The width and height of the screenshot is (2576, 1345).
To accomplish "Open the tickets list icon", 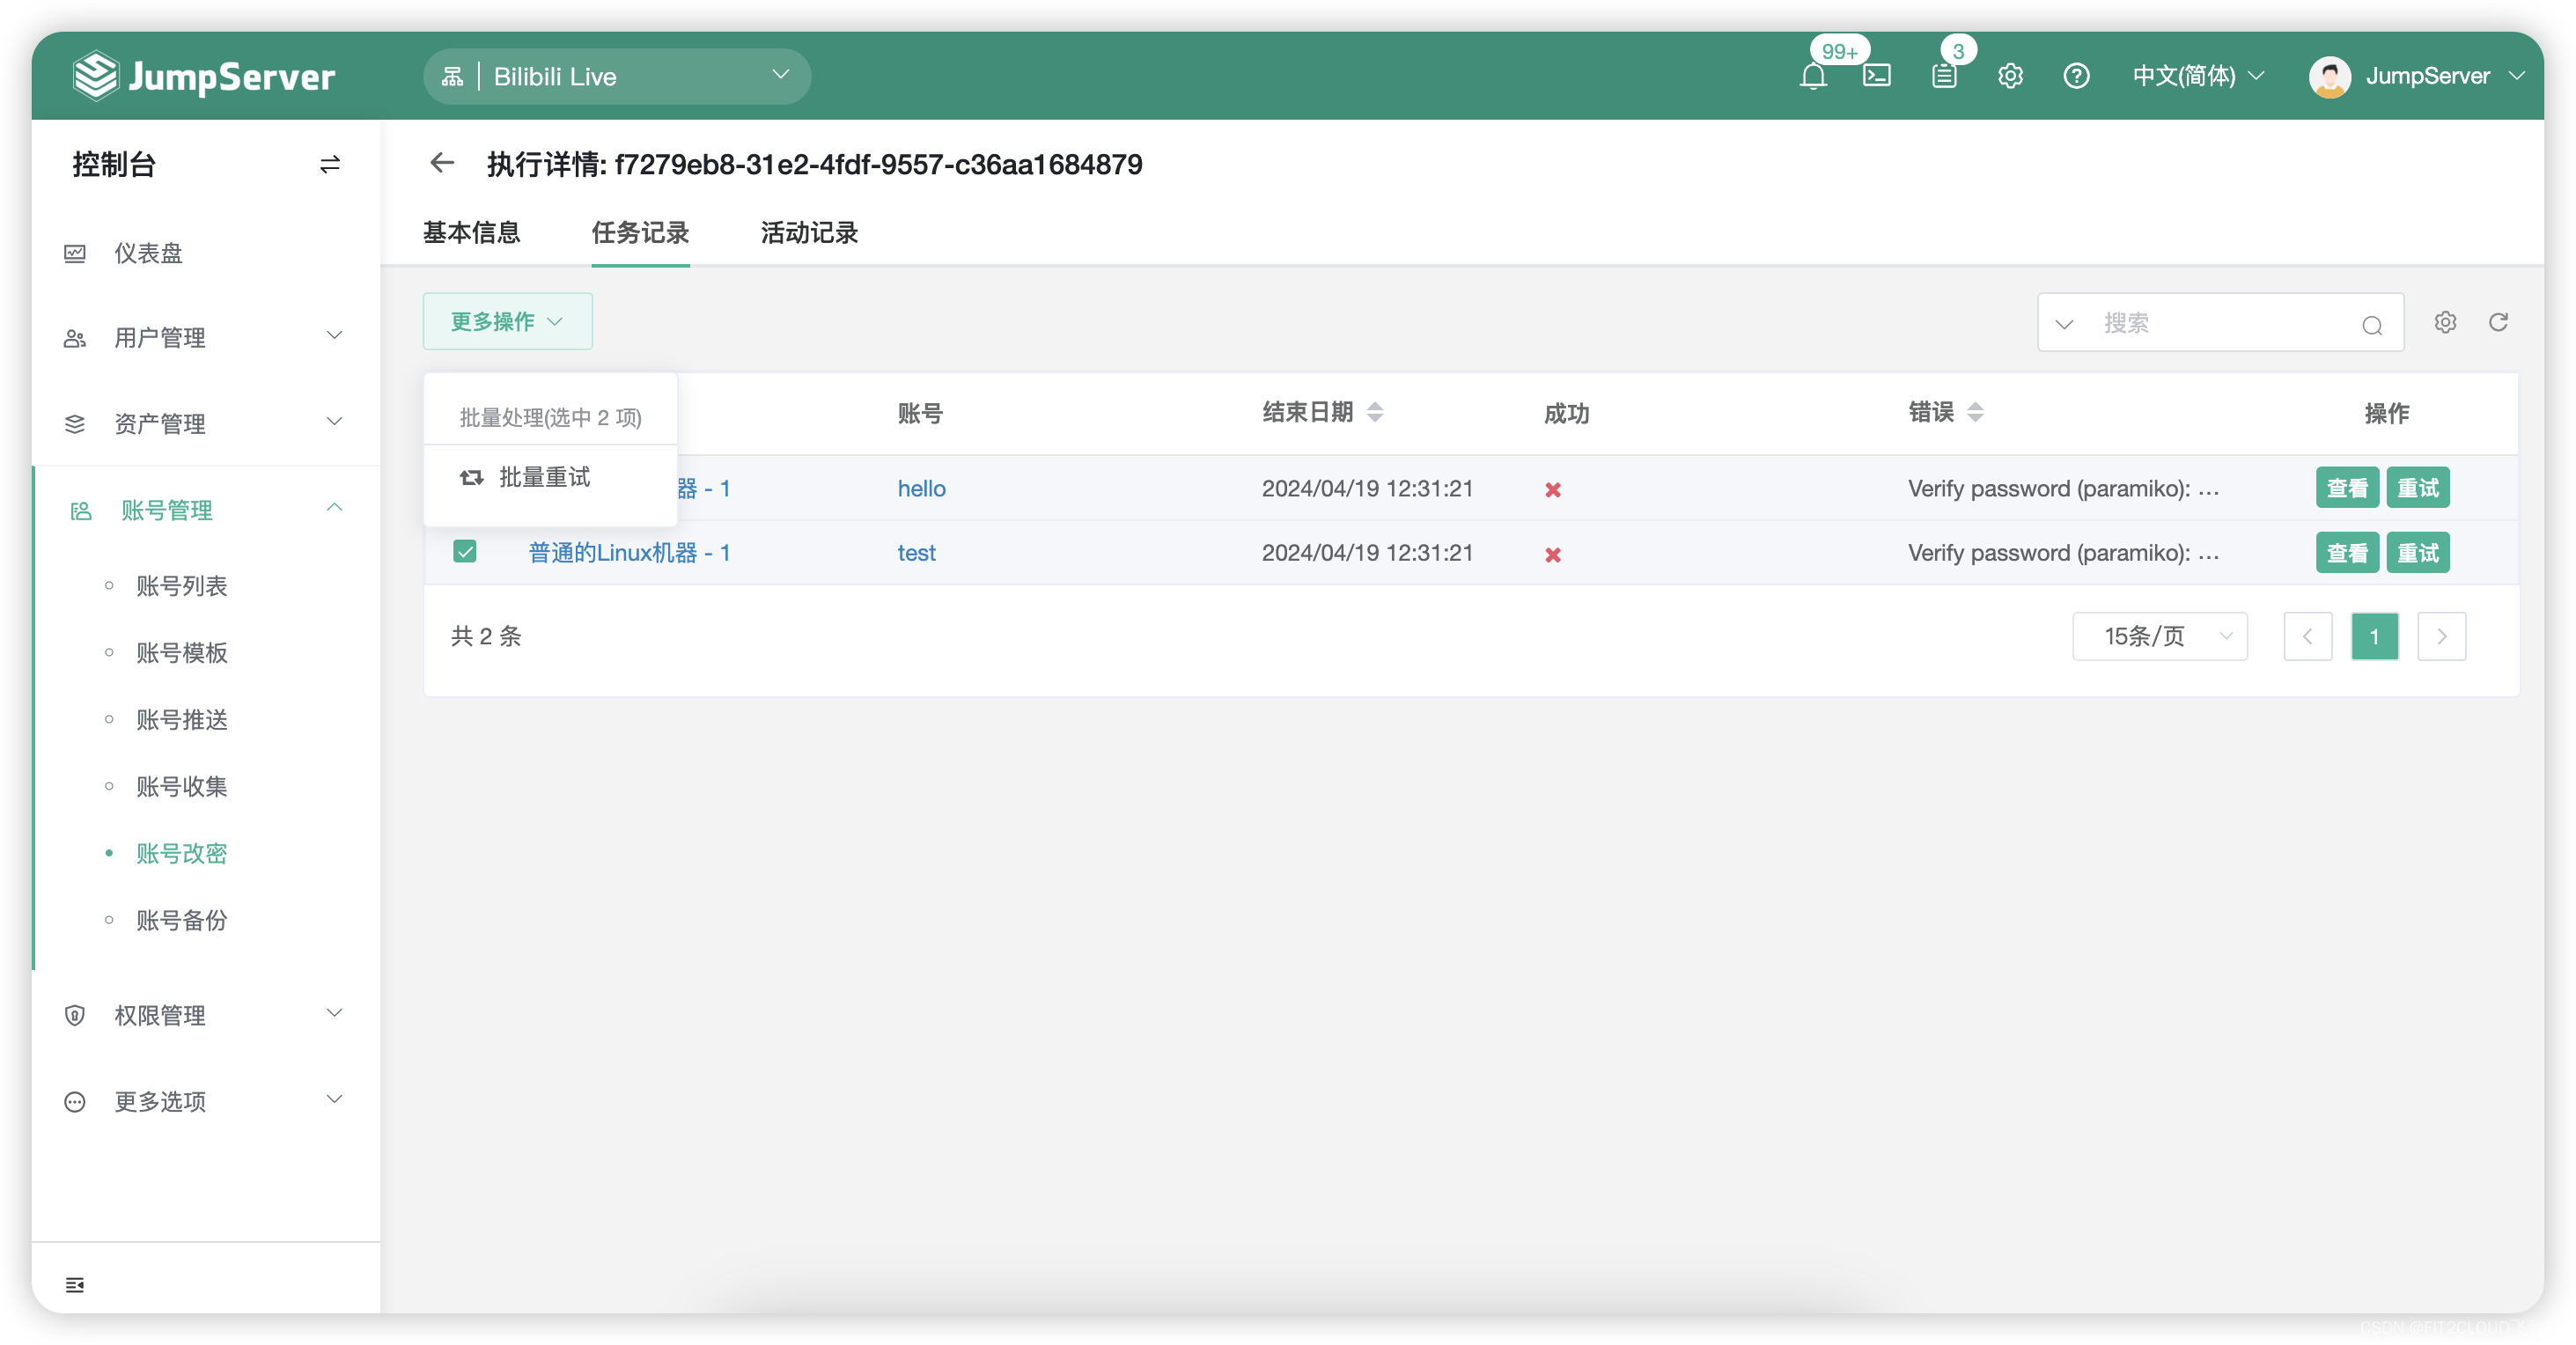I will pyautogui.click(x=1943, y=76).
